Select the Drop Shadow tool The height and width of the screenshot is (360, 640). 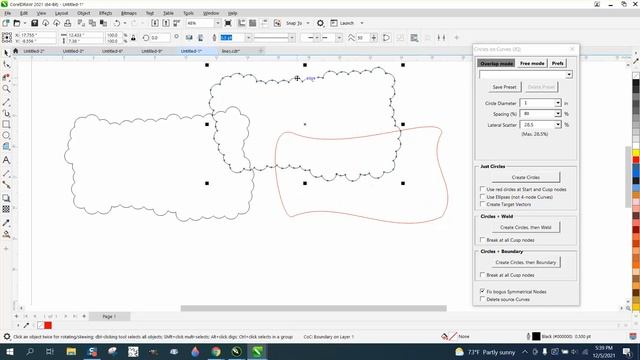6,198
